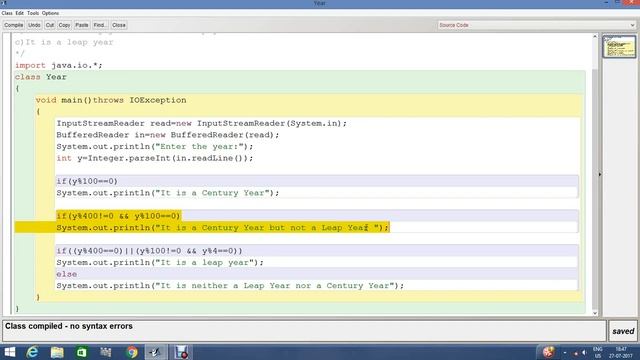
Task: Open the Windows Store taskbar icon
Action: coord(82,352)
